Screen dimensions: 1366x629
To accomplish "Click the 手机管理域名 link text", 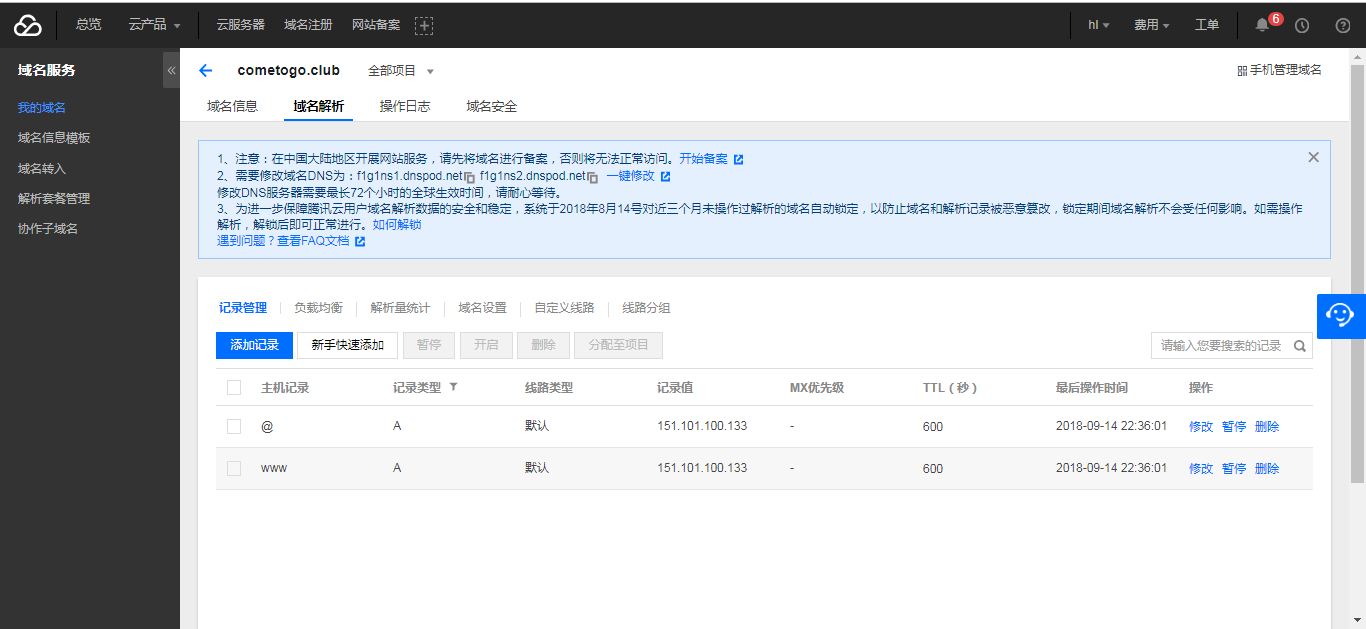I will 1286,70.
